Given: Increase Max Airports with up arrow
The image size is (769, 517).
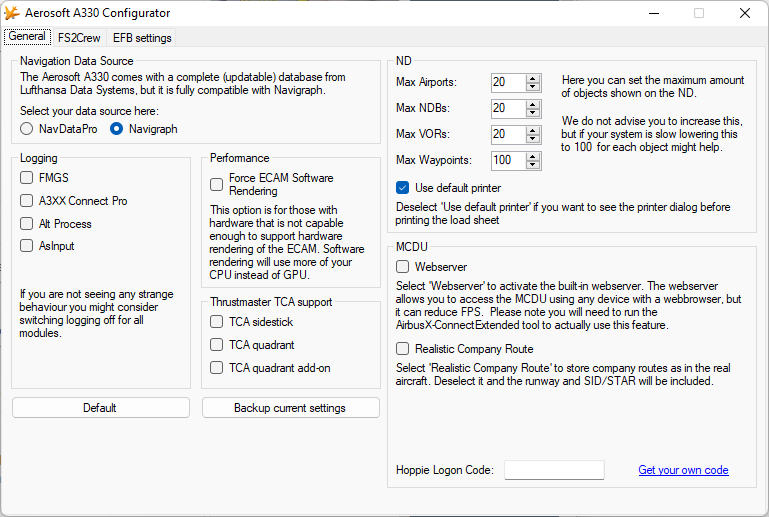Looking at the screenshot, I should tap(533, 78).
